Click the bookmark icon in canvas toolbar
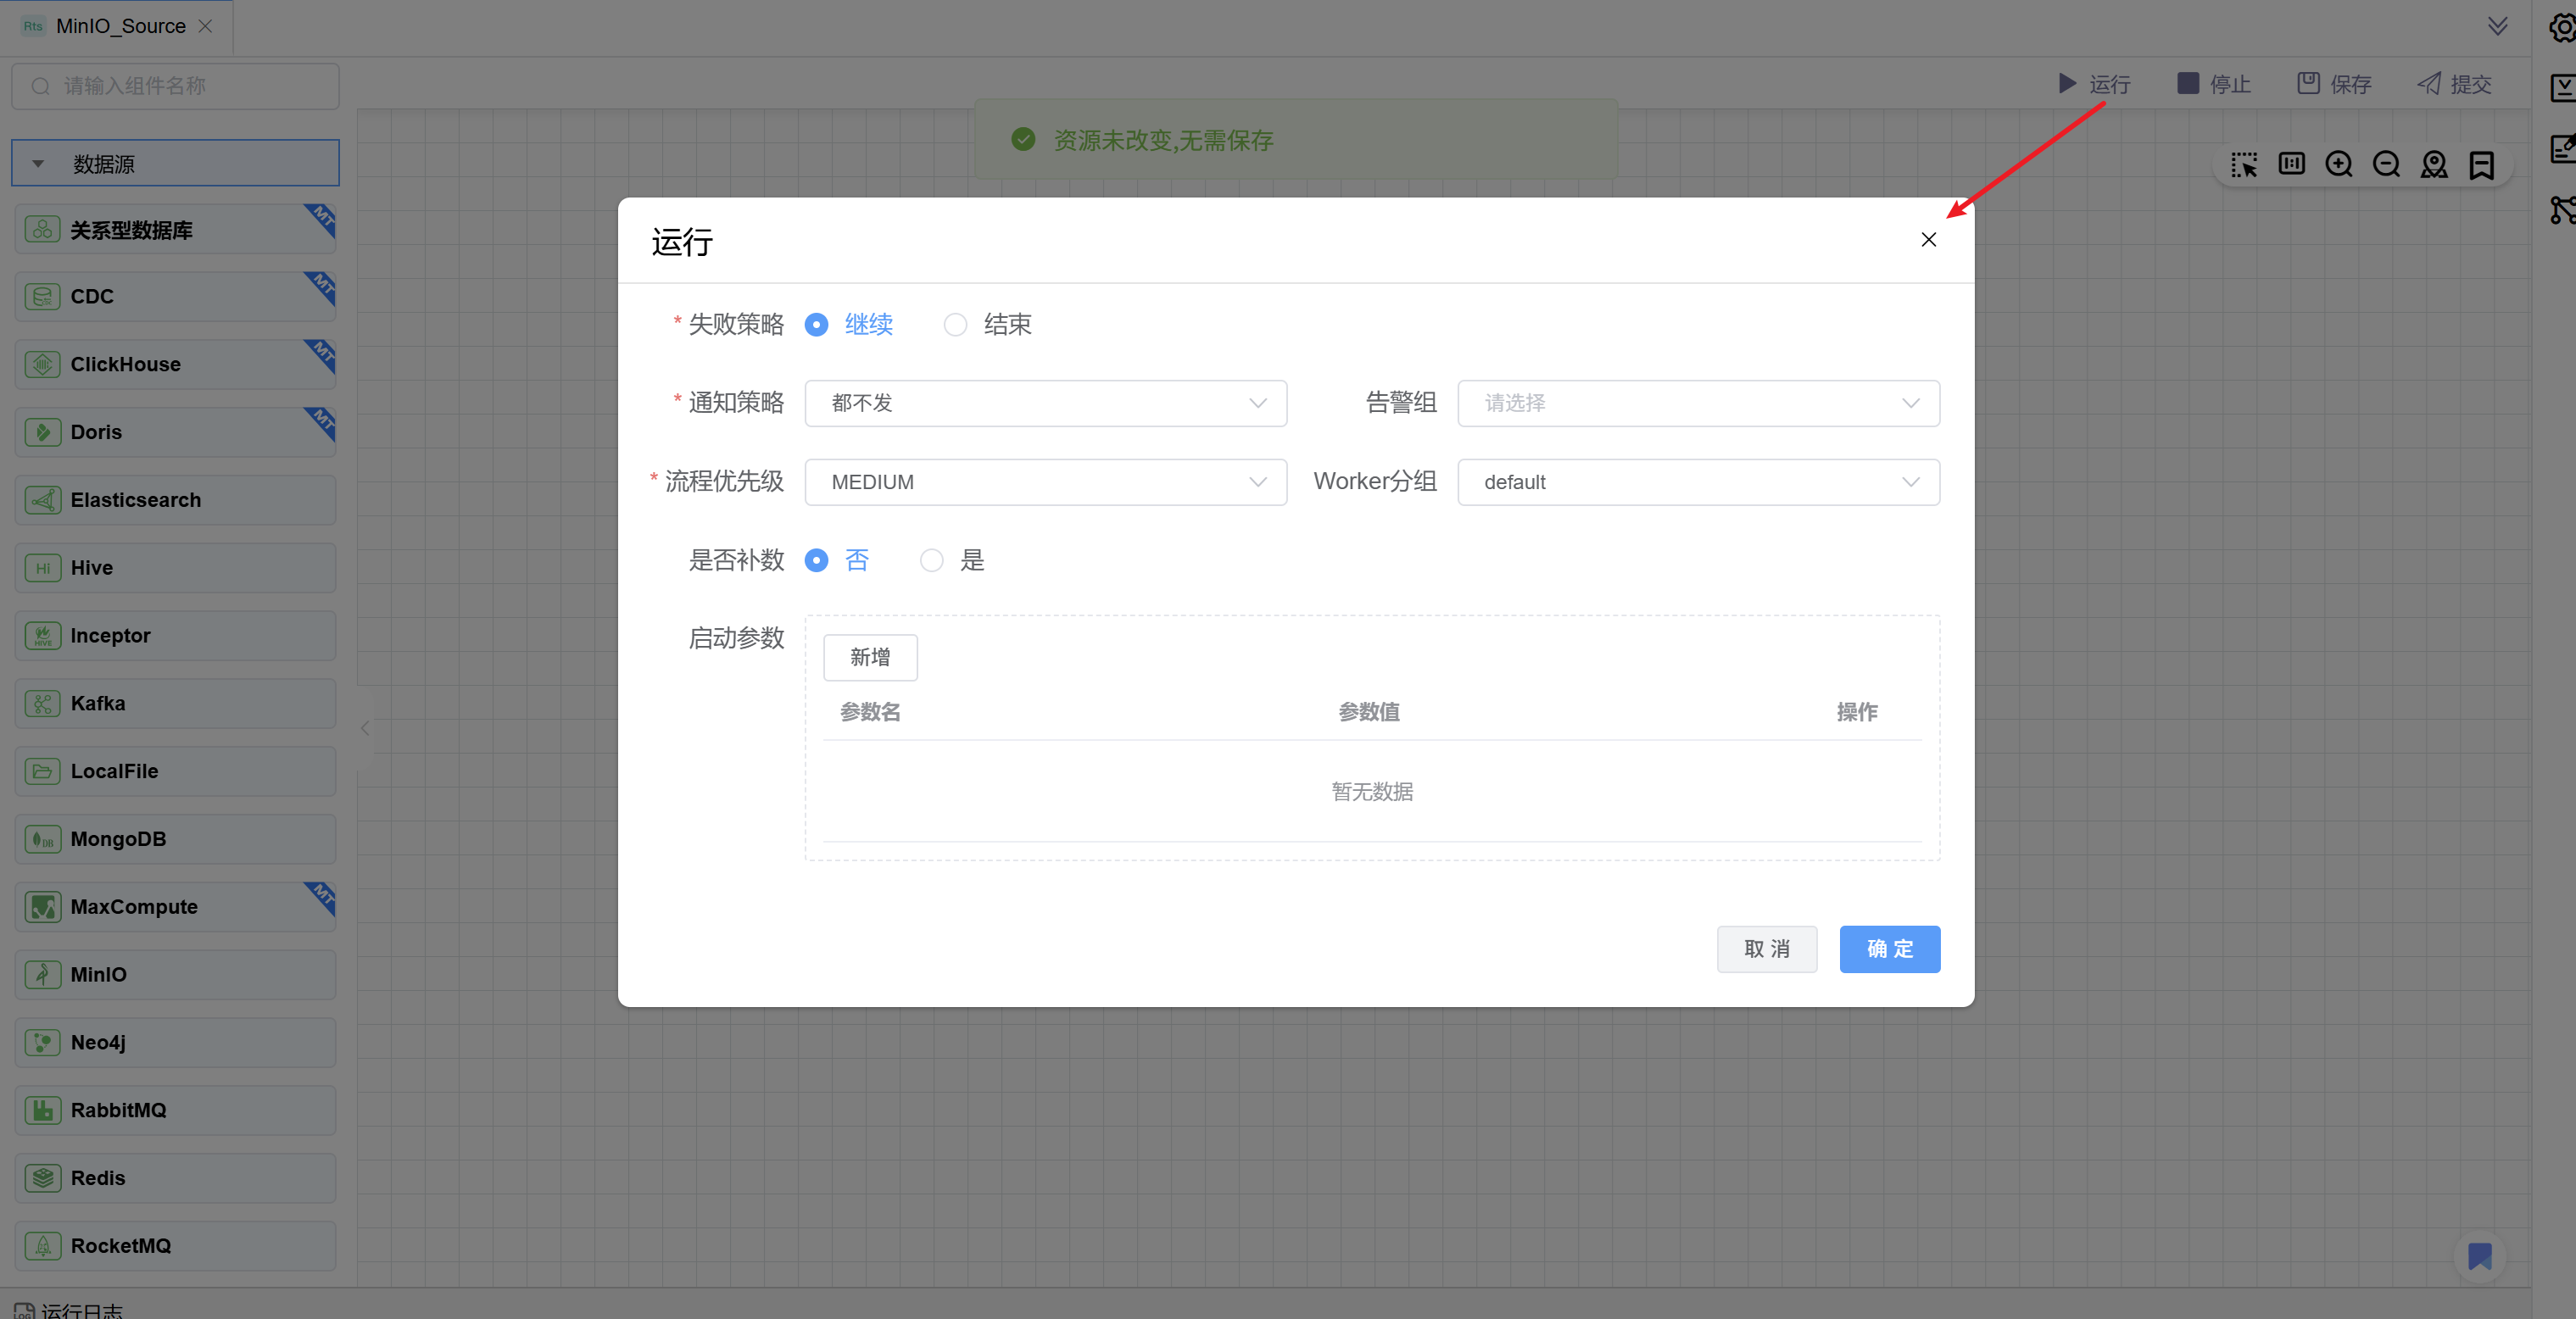The image size is (2576, 1319). tap(2481, 165)
